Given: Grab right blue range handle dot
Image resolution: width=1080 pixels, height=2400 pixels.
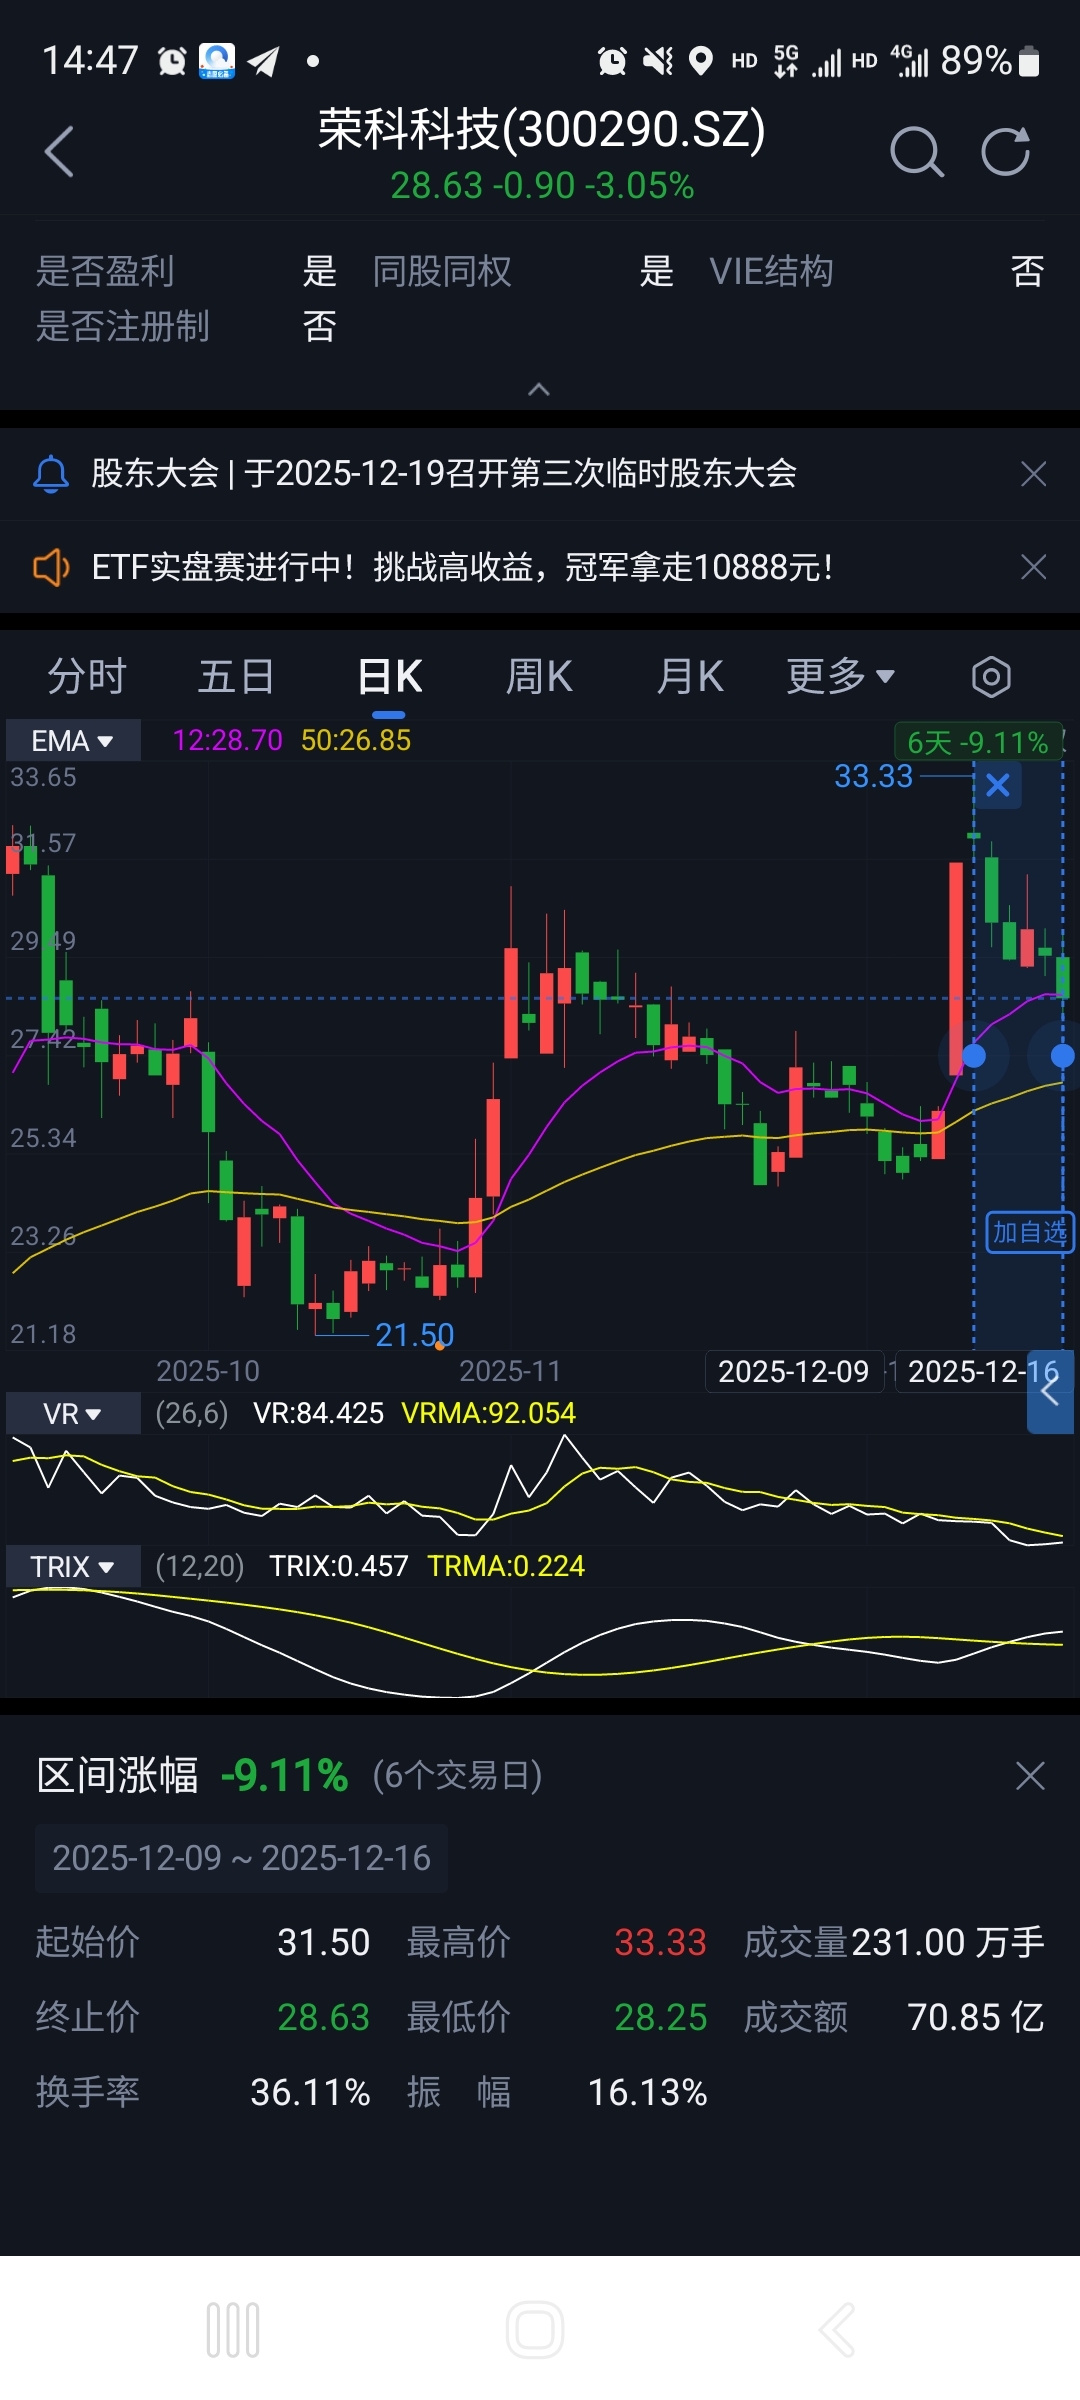Looking at the screenshot, I should pos(1063,1055).
